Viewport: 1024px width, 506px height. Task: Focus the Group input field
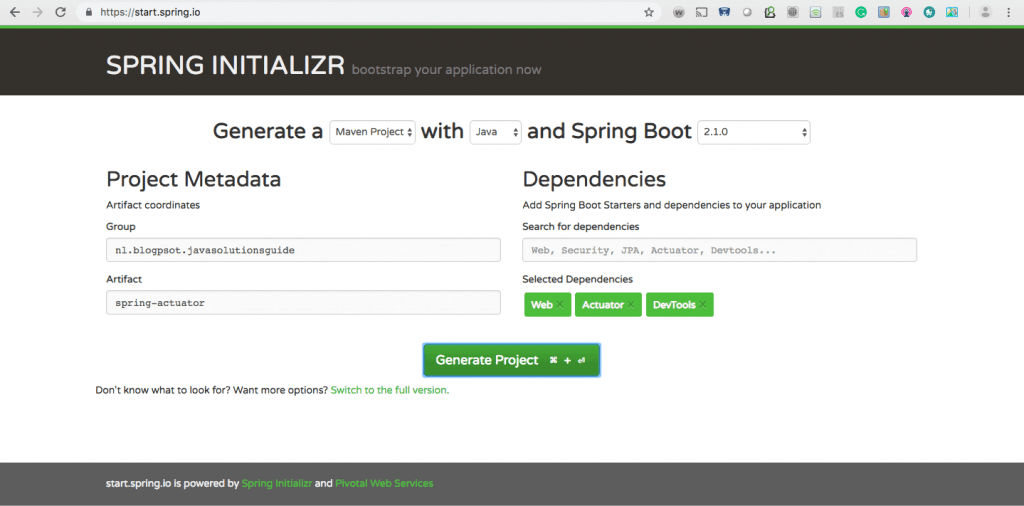[x=304, y=250]
